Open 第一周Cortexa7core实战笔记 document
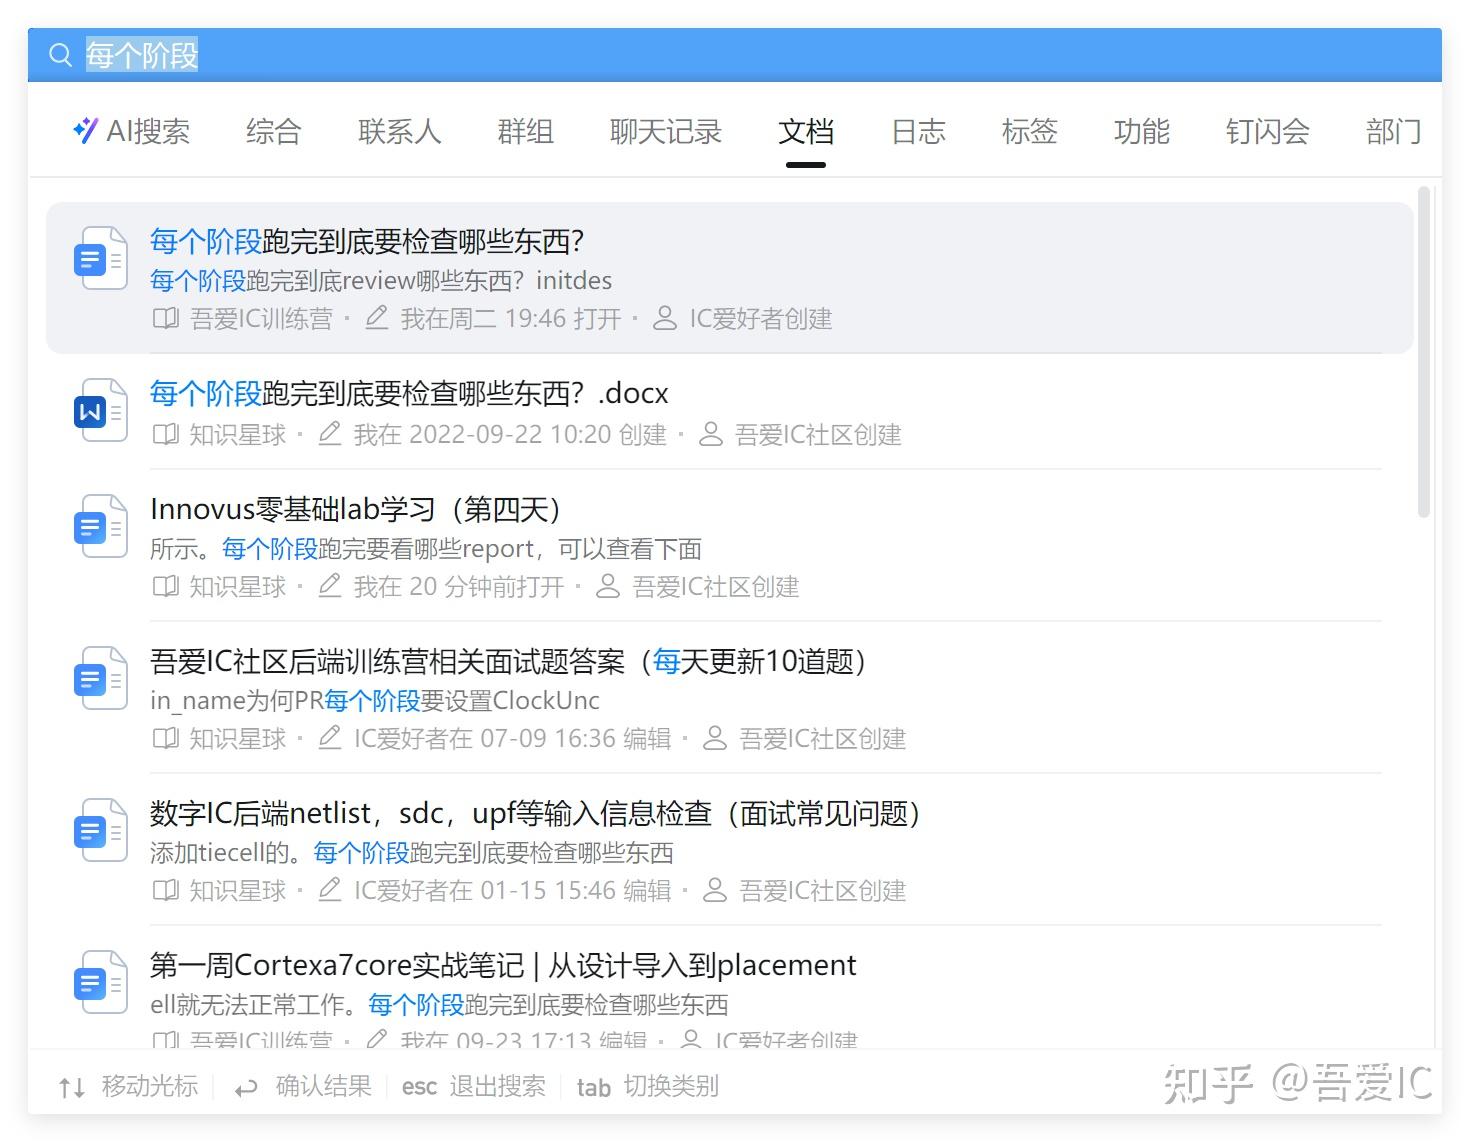The width and height of the screenshot is (1470, 1142). (x=502, y=965)
